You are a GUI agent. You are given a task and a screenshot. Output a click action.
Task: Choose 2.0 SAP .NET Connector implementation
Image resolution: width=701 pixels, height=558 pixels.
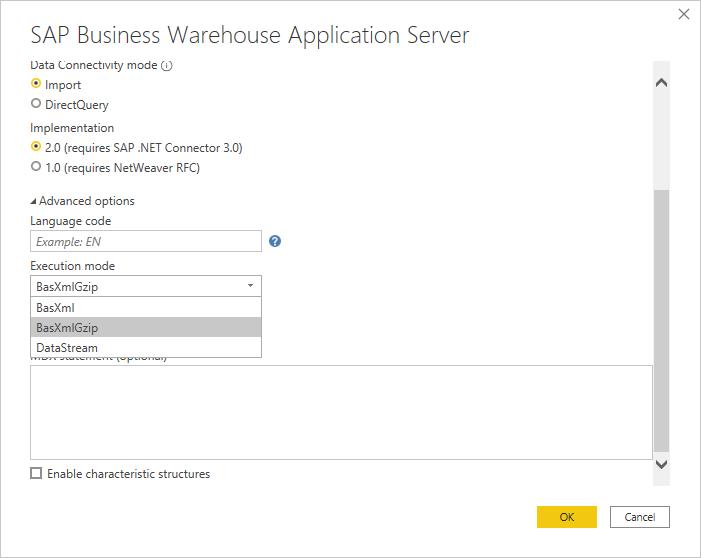[36, 147]
